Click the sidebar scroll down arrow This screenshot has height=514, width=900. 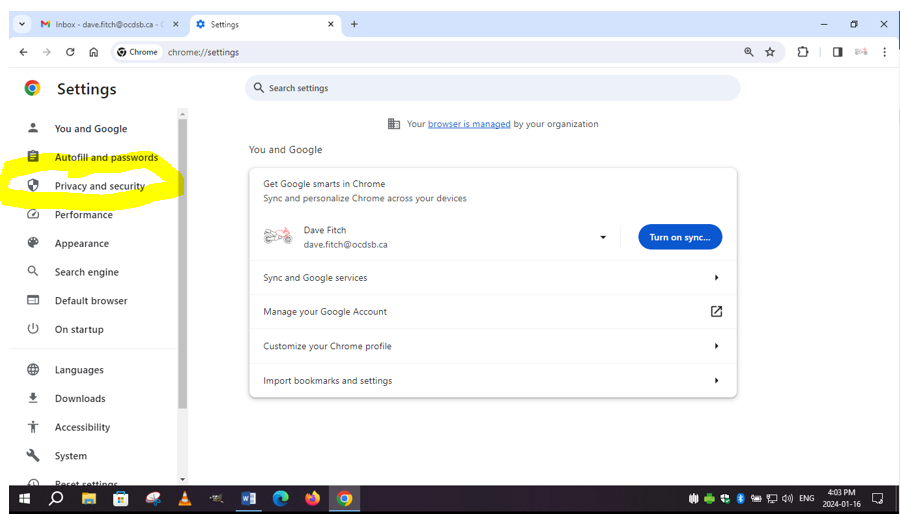point(183,479)
